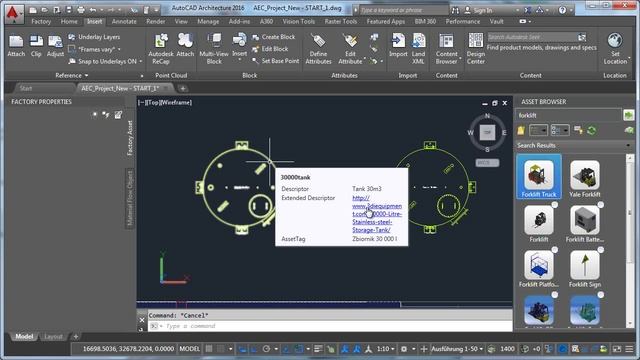Image resolution: width=640 pixels, height=360 pixels.
Task: Click the yellow folder icon in Asset Browser
Action: (521, 131)
